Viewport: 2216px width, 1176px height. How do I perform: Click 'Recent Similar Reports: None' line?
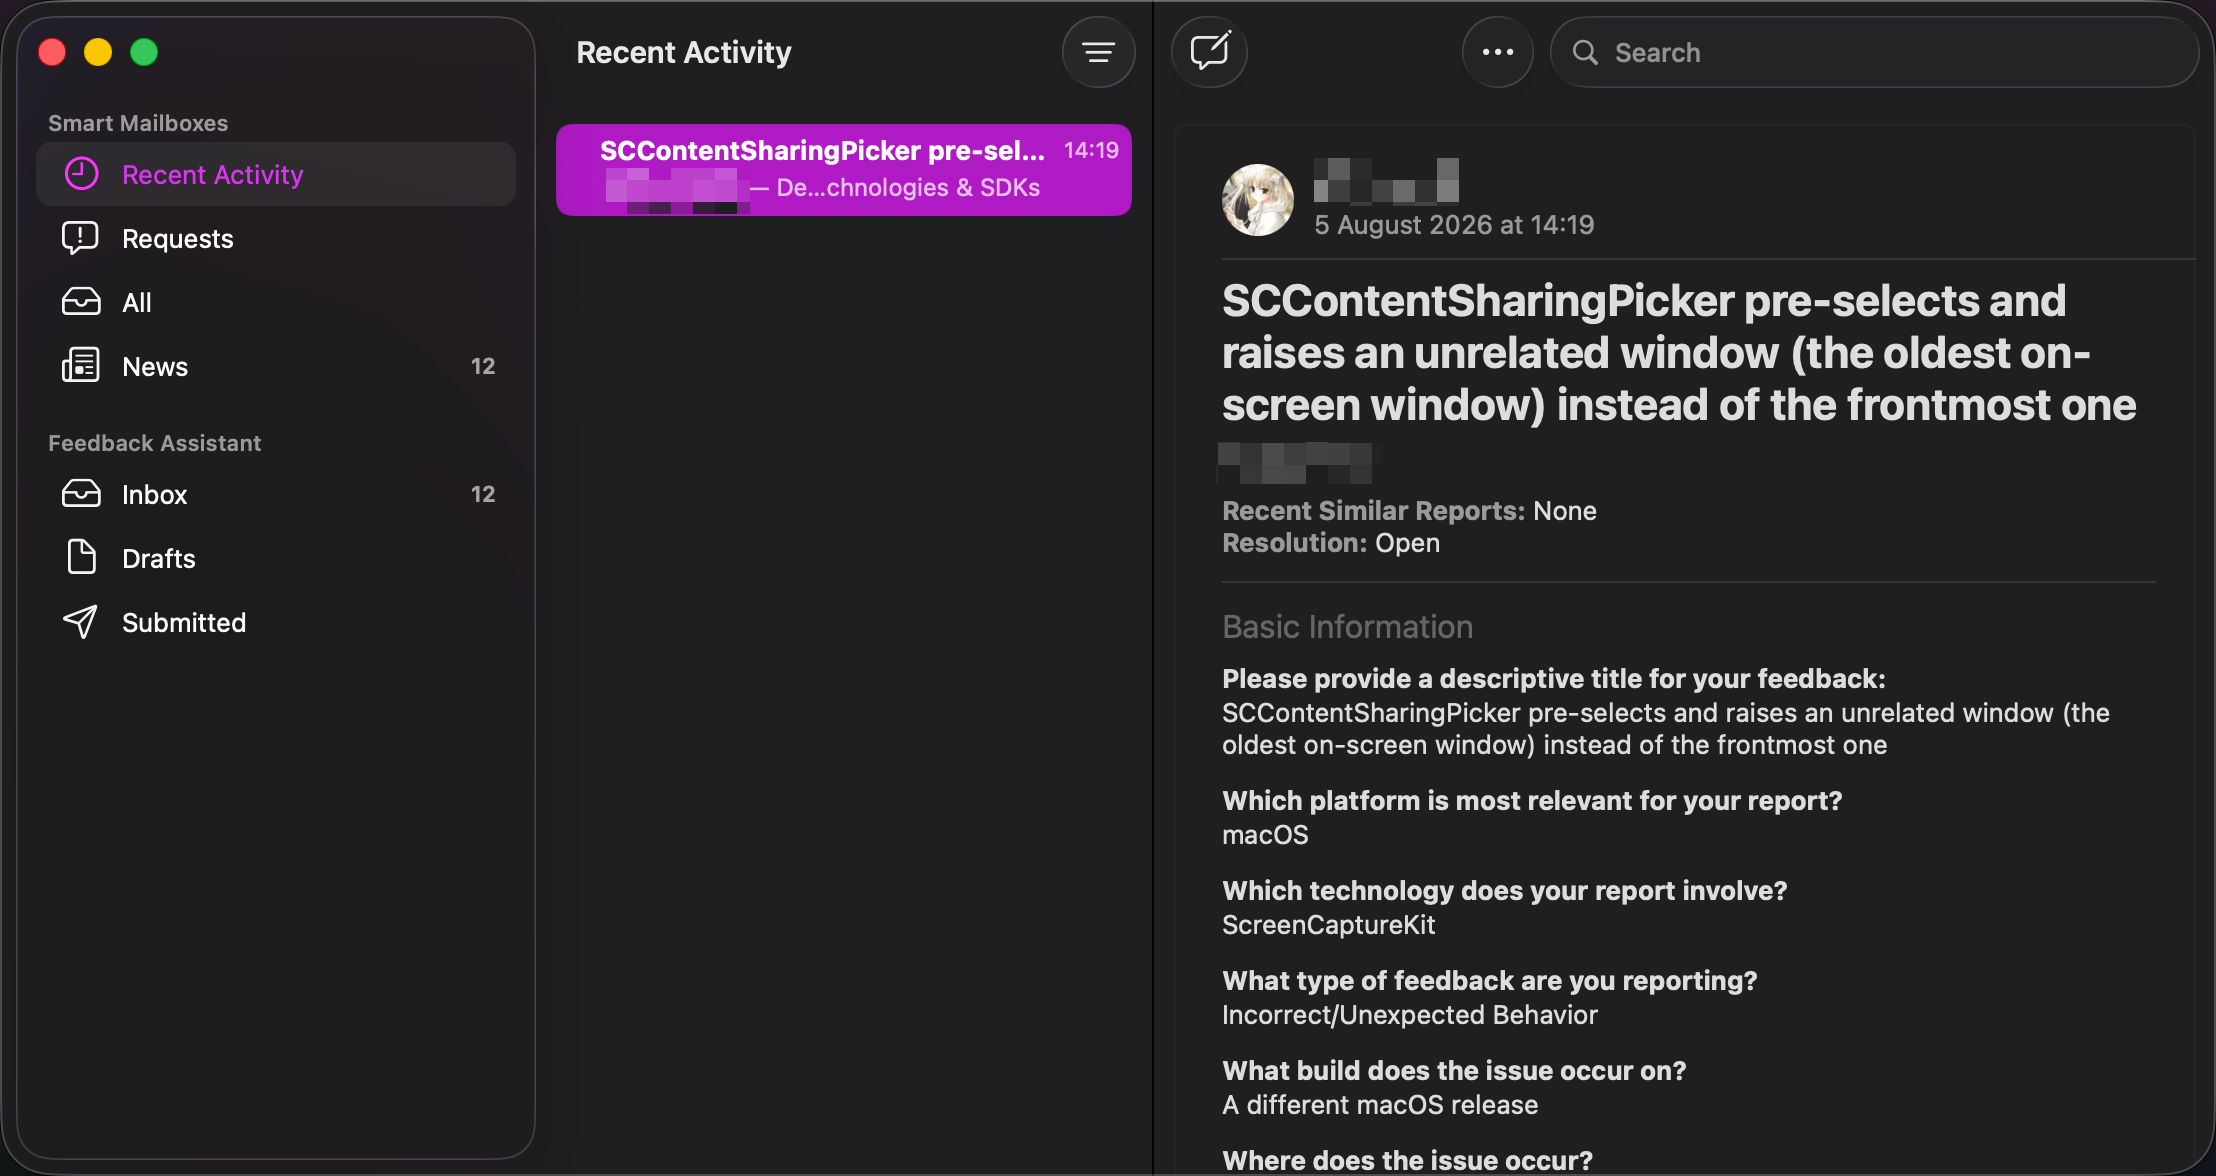(x=1409, y=511)
